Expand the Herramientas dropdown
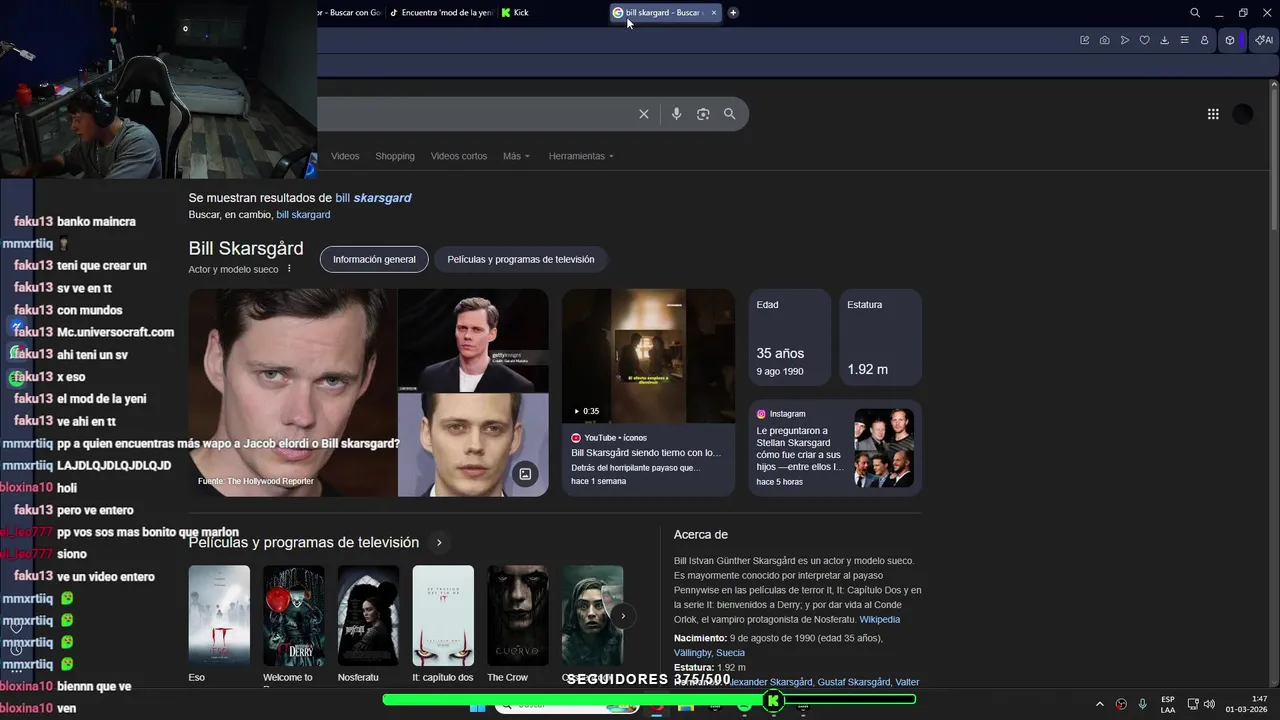 pos(581,156)
